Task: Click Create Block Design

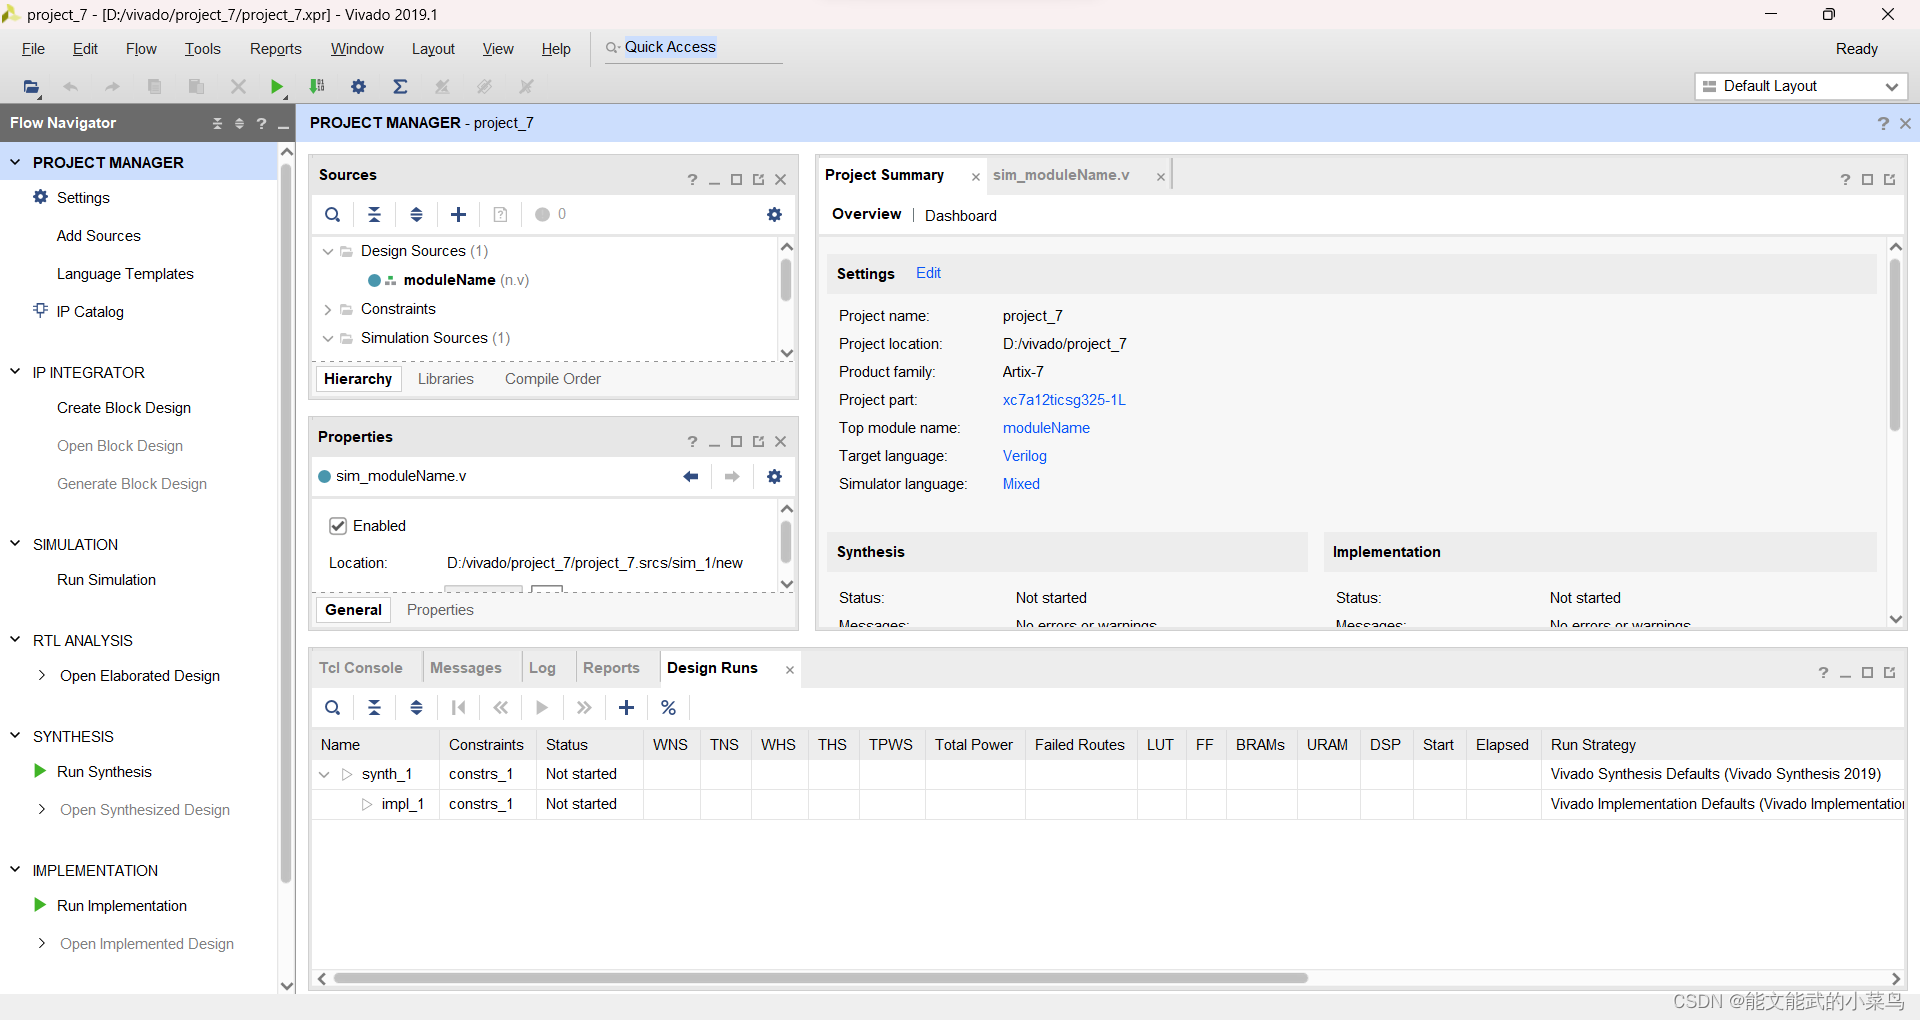Action: pos(124,408)
